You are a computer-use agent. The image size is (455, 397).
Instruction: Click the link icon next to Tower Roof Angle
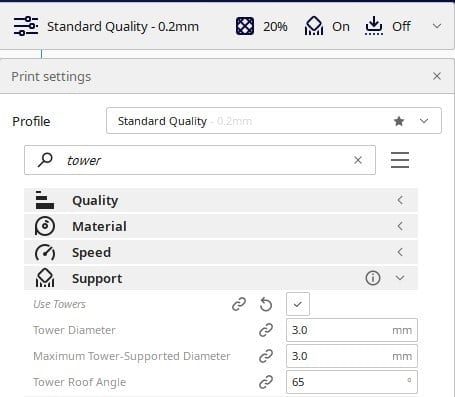[266, 382]
